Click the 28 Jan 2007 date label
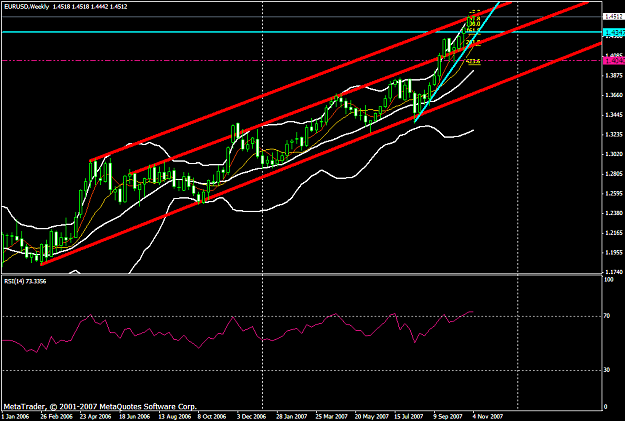625x421 pixels. click(x=292, y=417)
